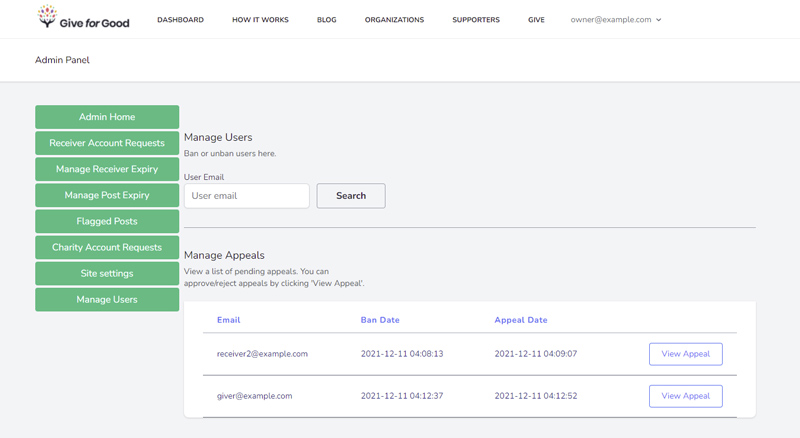
Task: Select the Manage Users sidebar button
Action: (107, 299)
